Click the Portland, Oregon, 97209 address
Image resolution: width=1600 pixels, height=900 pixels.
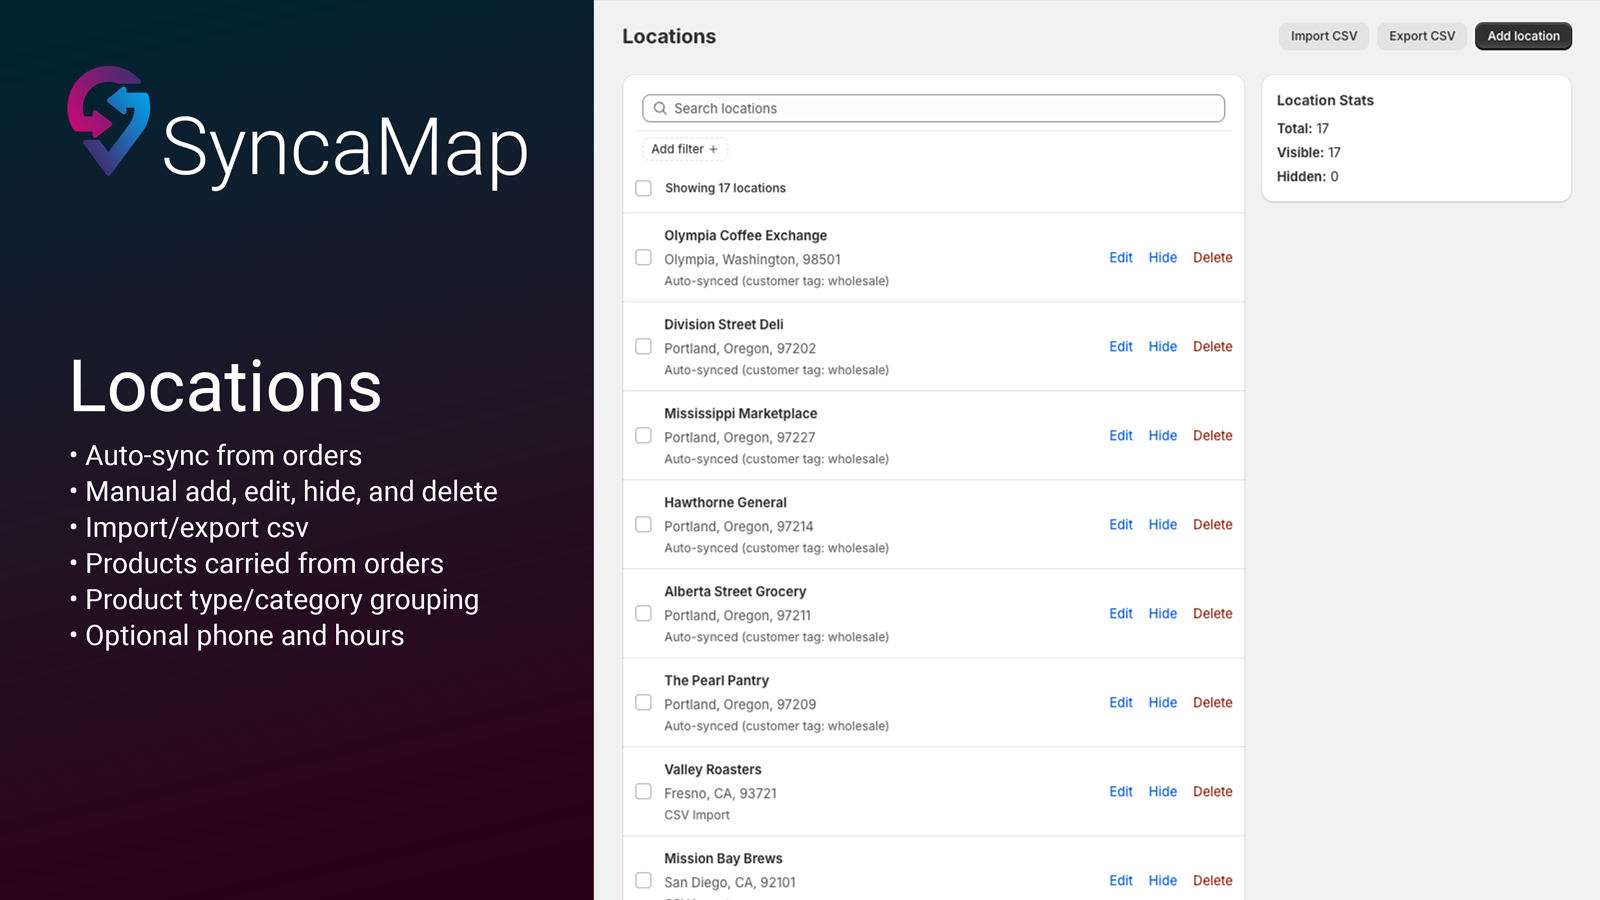(x=740, y=704)
